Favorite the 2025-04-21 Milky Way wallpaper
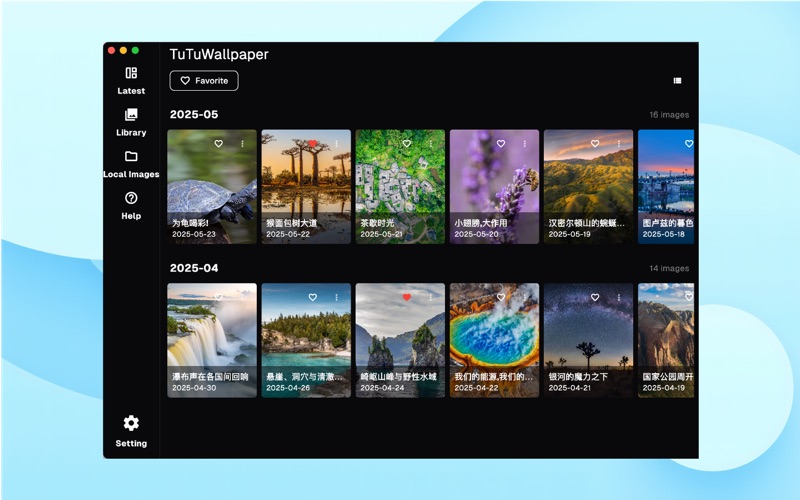Viewport: 800px width, 500px height. click(595, 297)
